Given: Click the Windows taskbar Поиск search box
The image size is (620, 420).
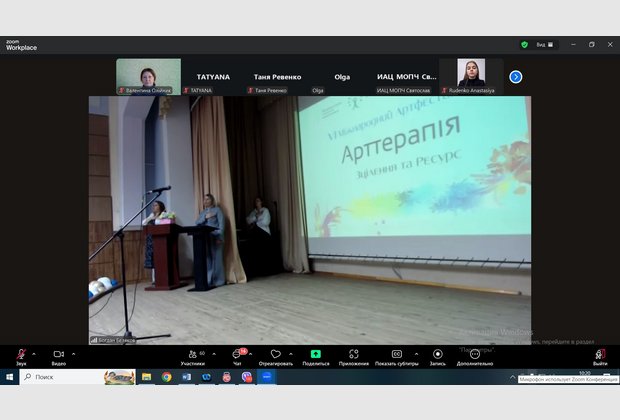Looking at the screenshot, I should (60, 377).
